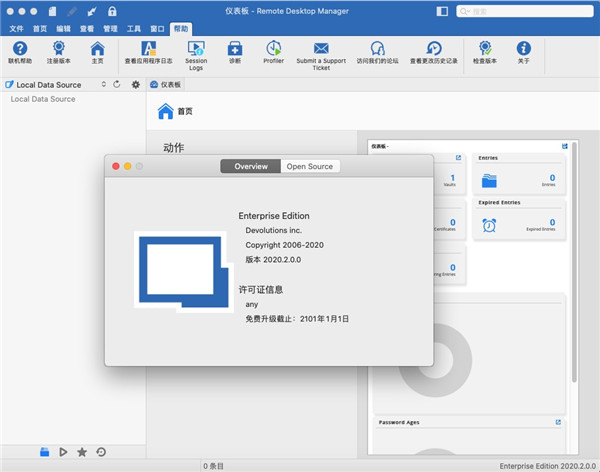Open the 查看 (View) menu tab
The height and width of the screenshot is (472, 600).
coord(87,29)
